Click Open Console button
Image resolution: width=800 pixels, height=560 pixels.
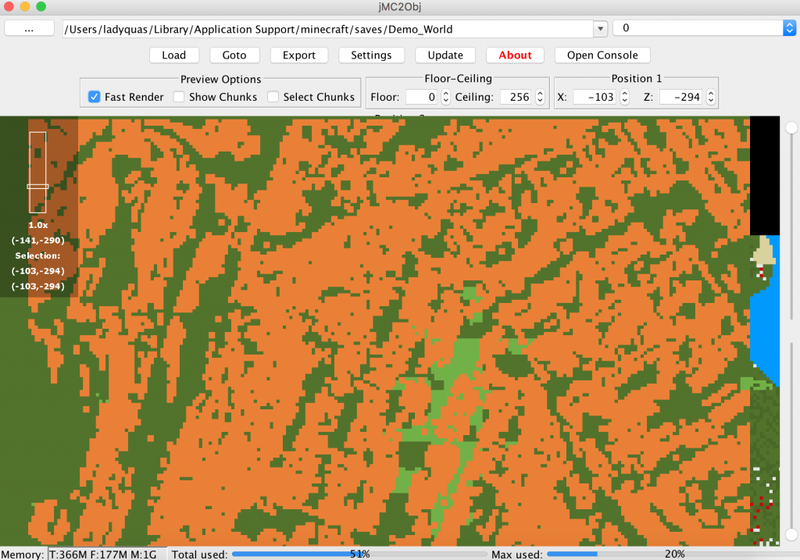[602, 55]
